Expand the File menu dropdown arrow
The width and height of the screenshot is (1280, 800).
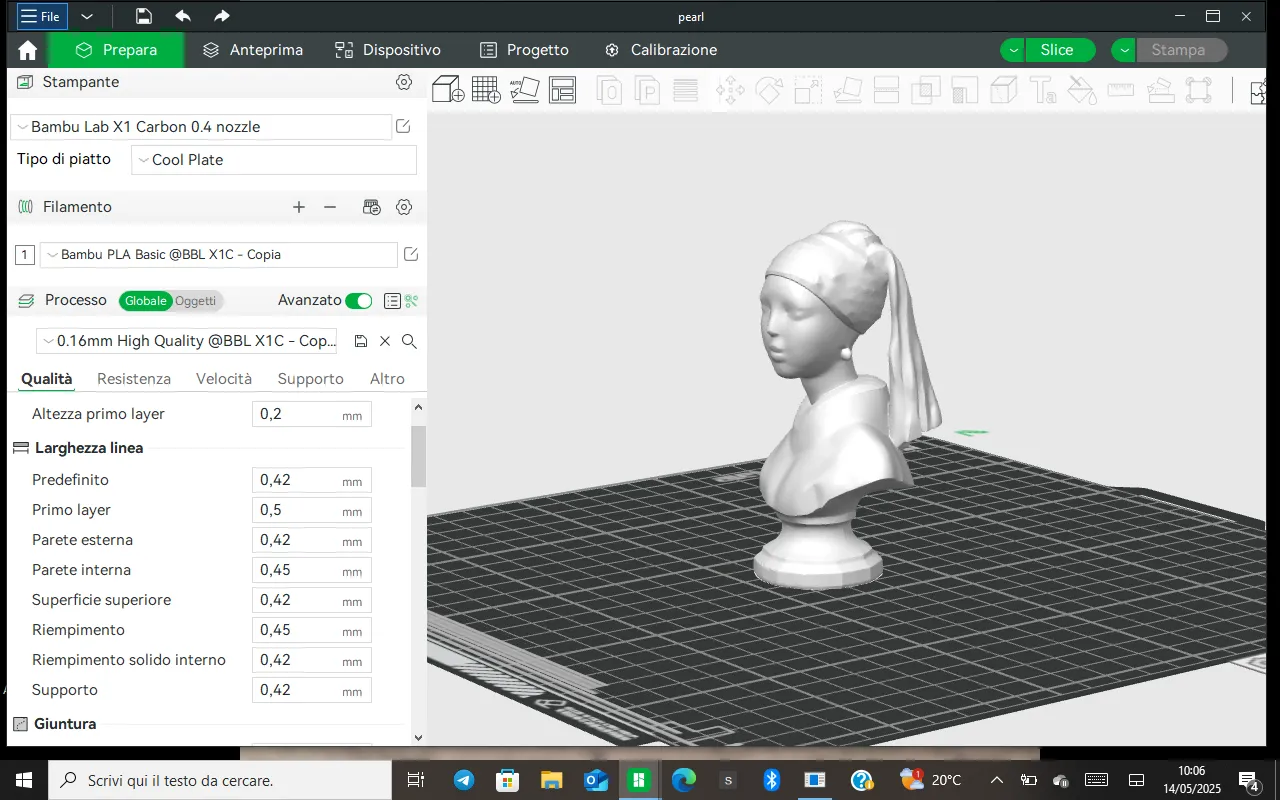(87, 16)
